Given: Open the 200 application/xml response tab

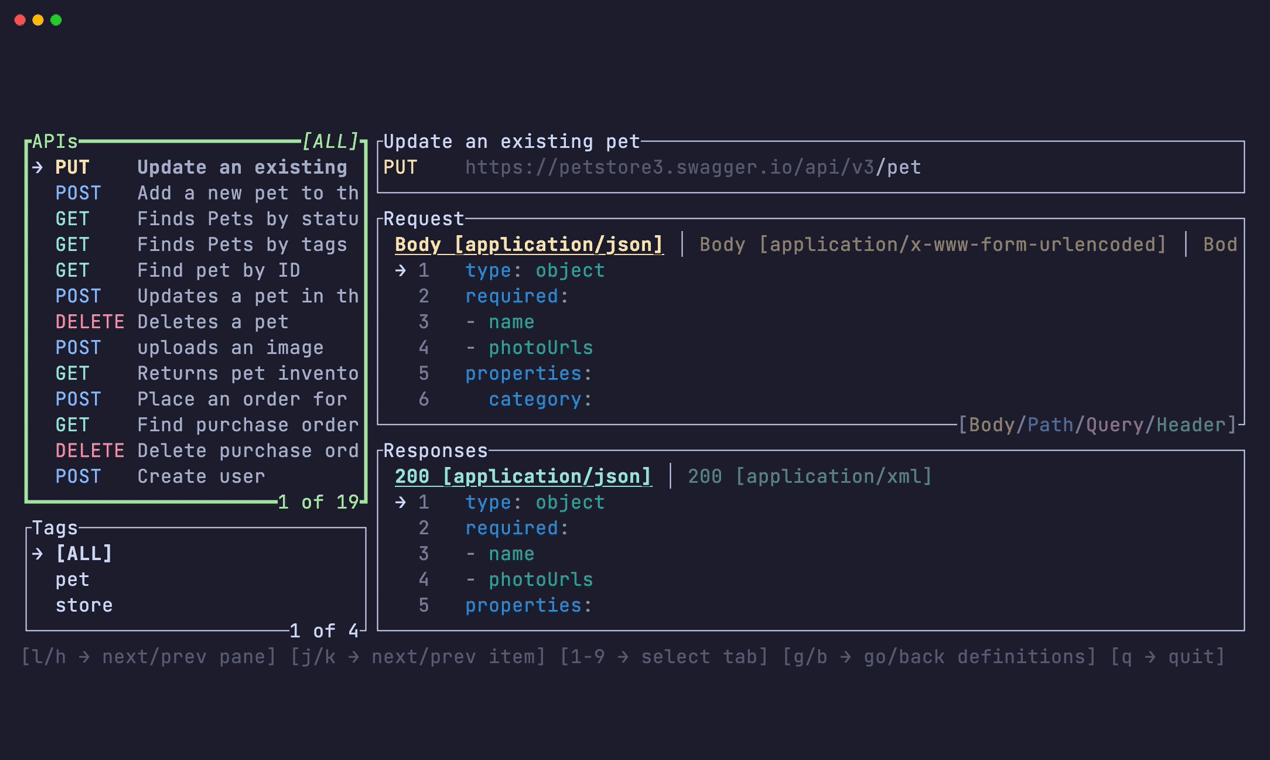Looking at the screenshot, I should pyautogui.click(x=811, y=476).
